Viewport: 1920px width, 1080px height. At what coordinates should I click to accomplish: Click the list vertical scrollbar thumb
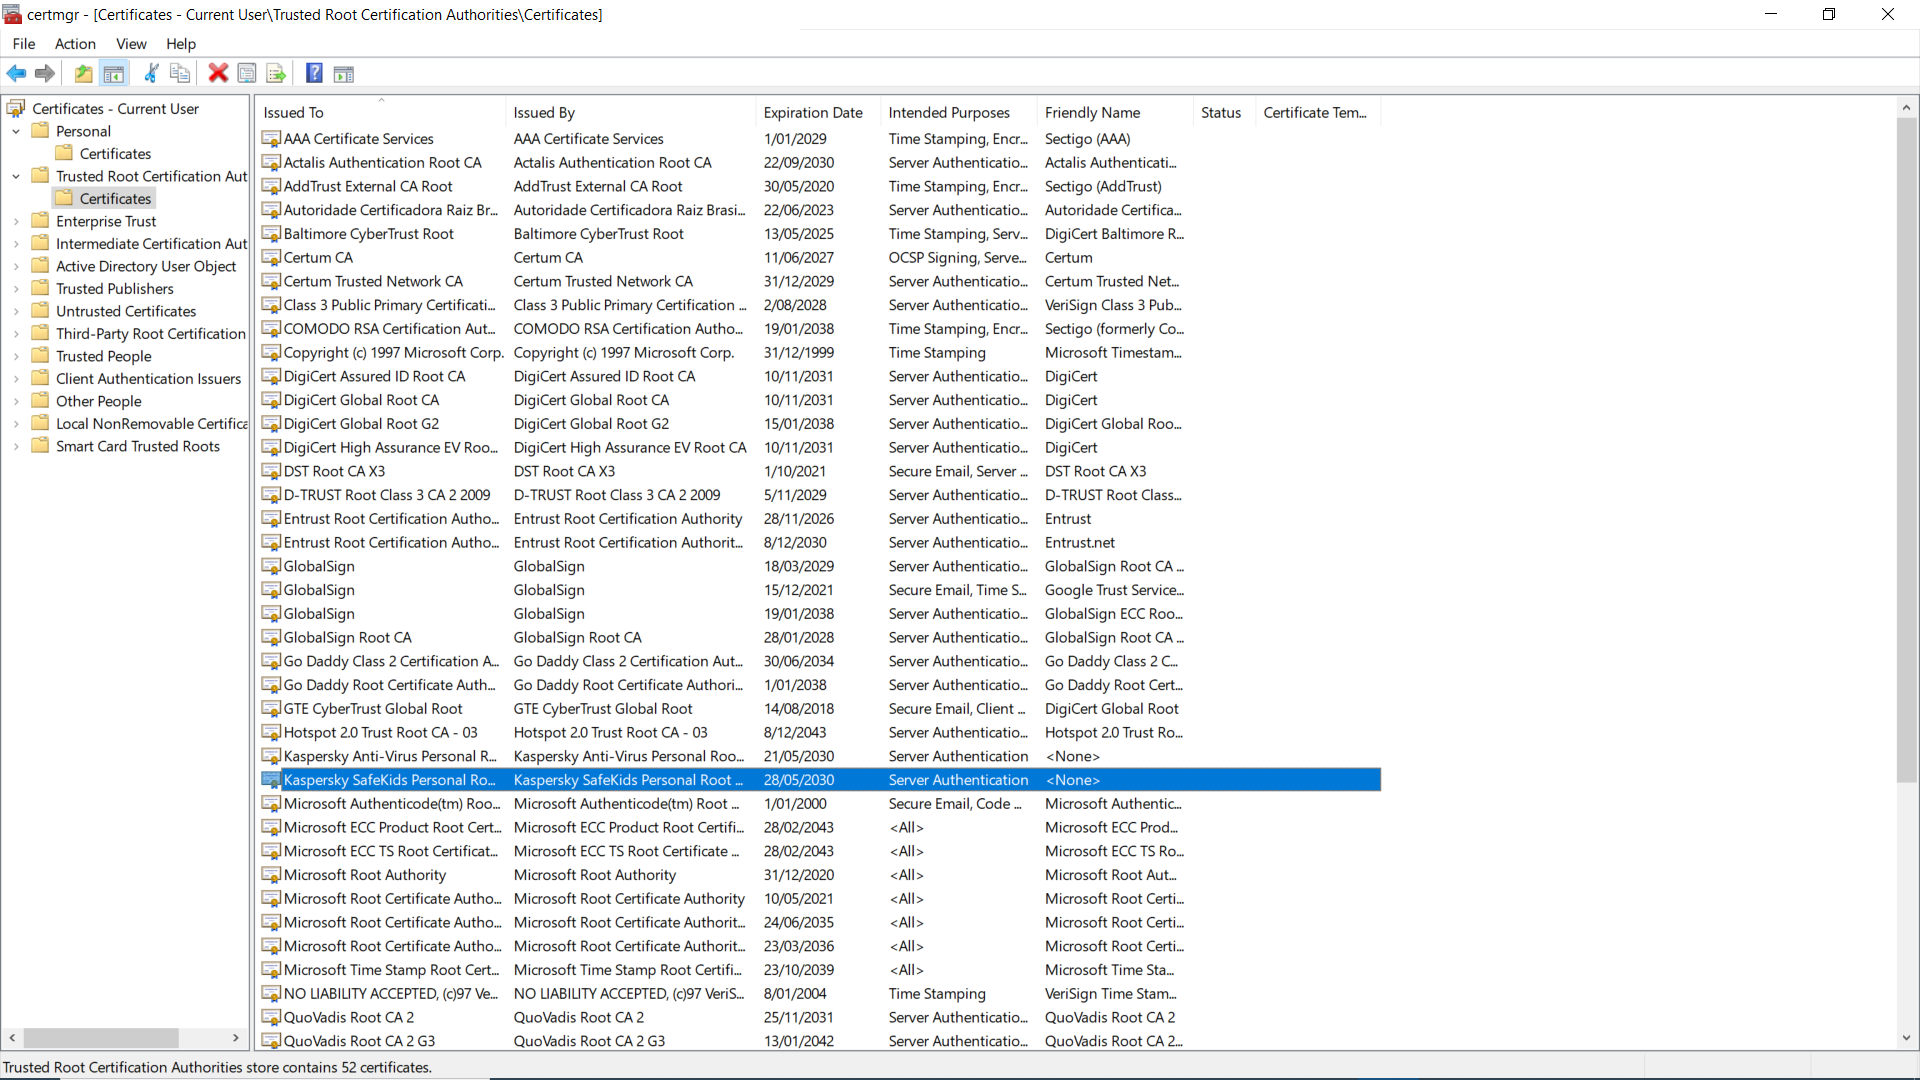[x=1906, y=450]
